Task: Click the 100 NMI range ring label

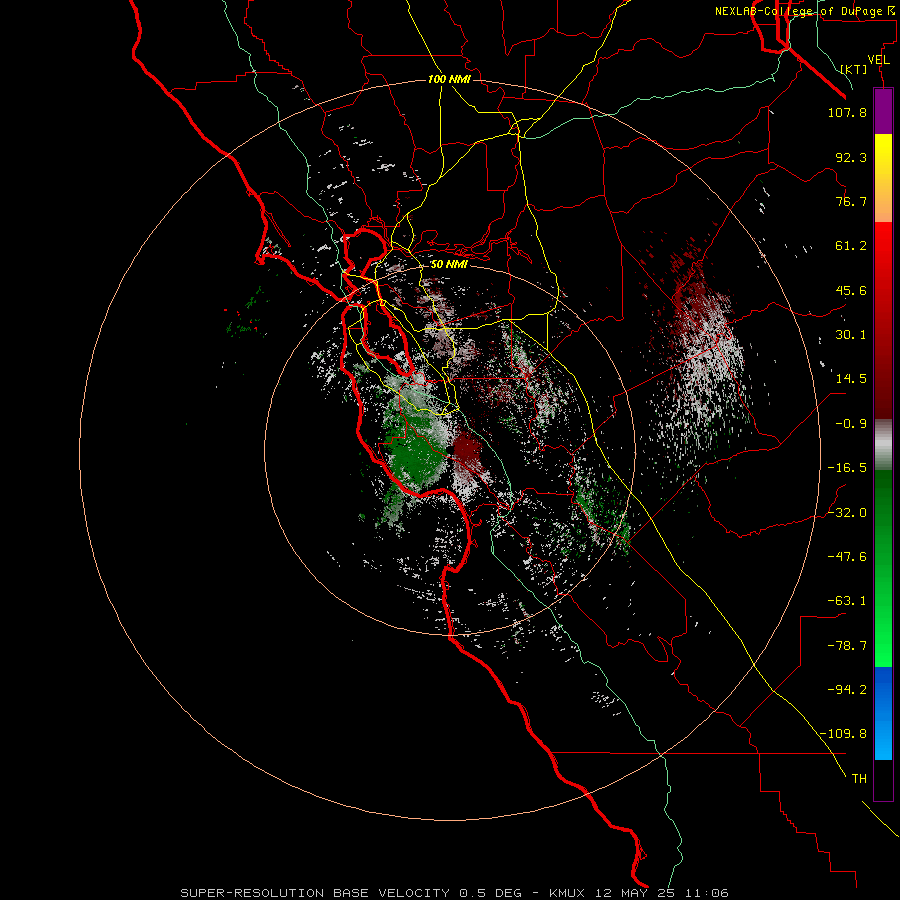Action: click(449, 79)
